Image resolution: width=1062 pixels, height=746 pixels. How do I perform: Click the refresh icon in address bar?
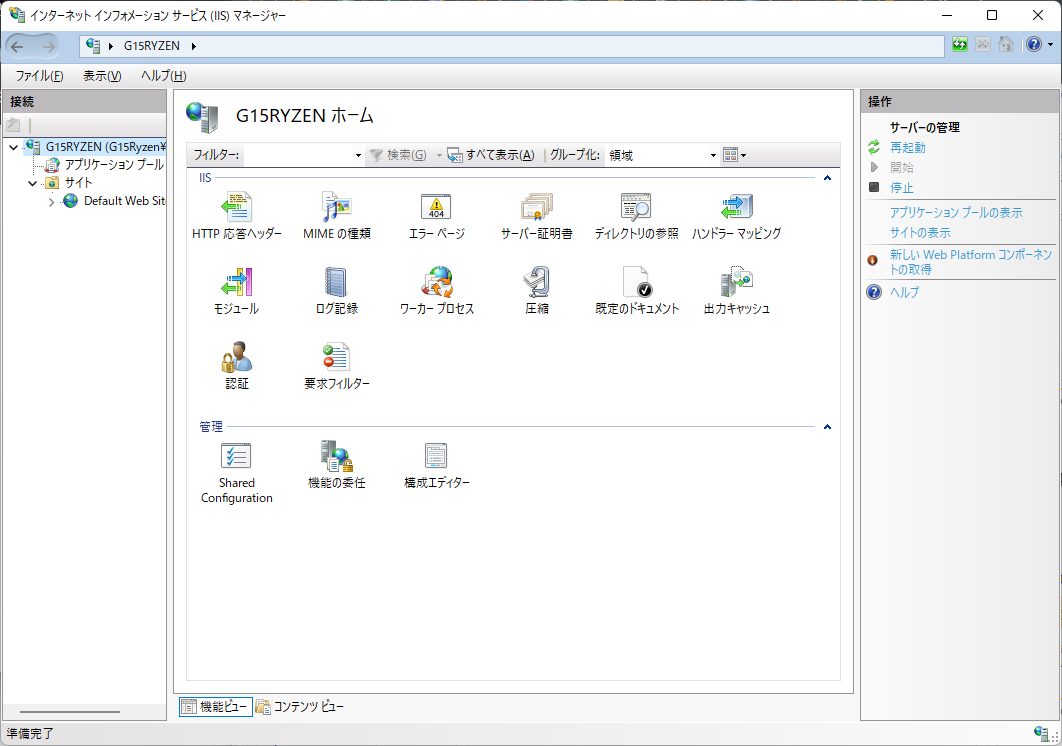[x=960, y=45]
